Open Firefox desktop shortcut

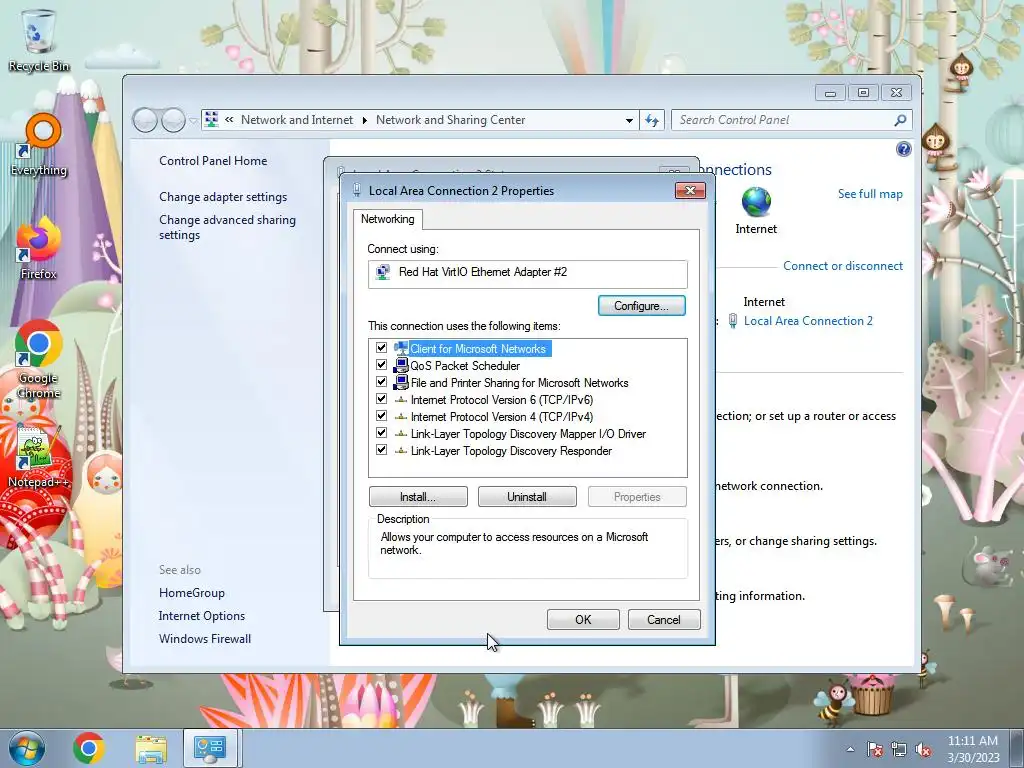[x=39, y=248]
